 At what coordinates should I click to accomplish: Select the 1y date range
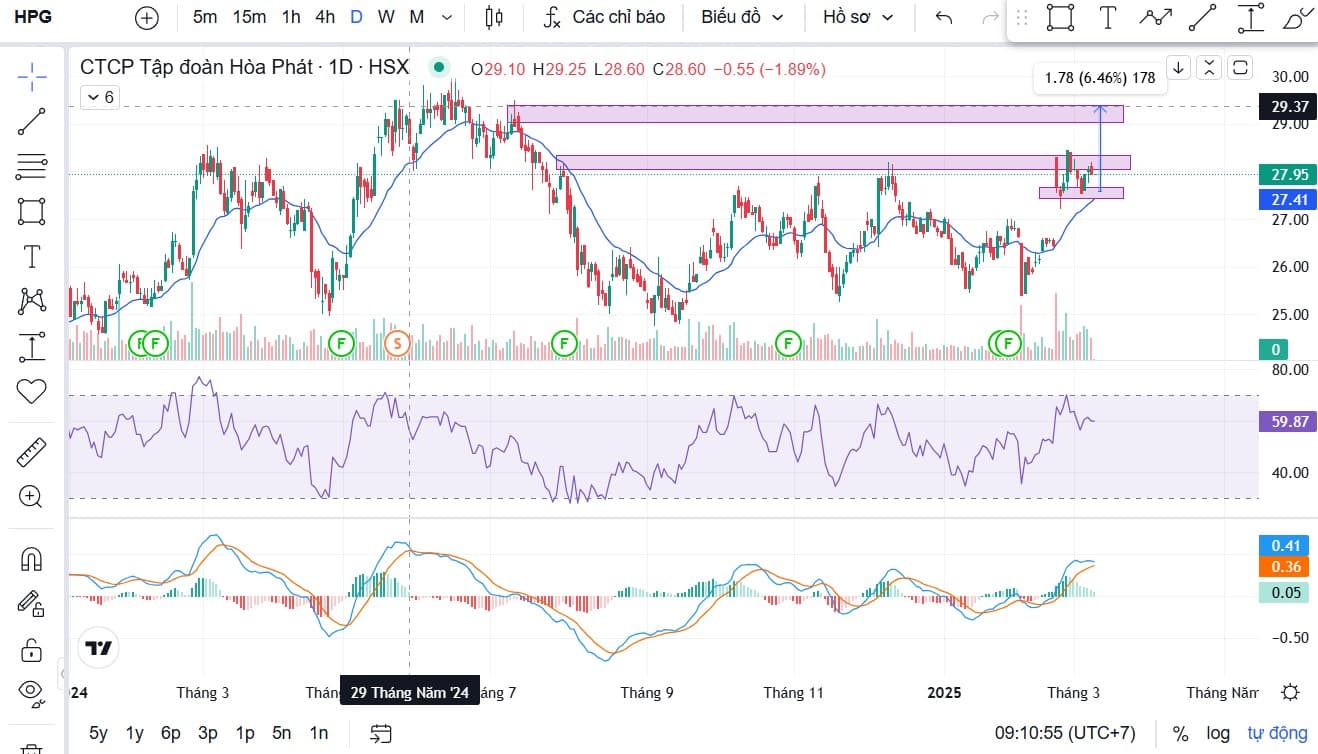tap(134, 733)
